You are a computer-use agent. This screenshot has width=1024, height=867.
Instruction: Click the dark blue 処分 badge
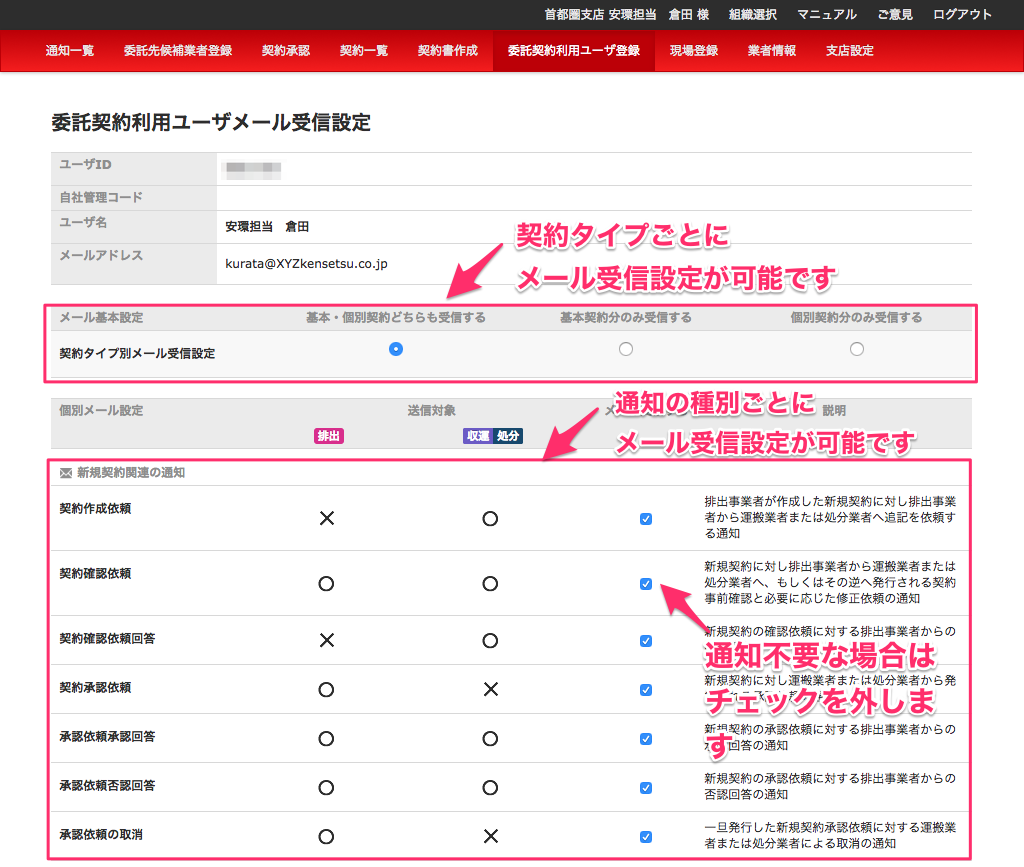(x=508, y=436)
